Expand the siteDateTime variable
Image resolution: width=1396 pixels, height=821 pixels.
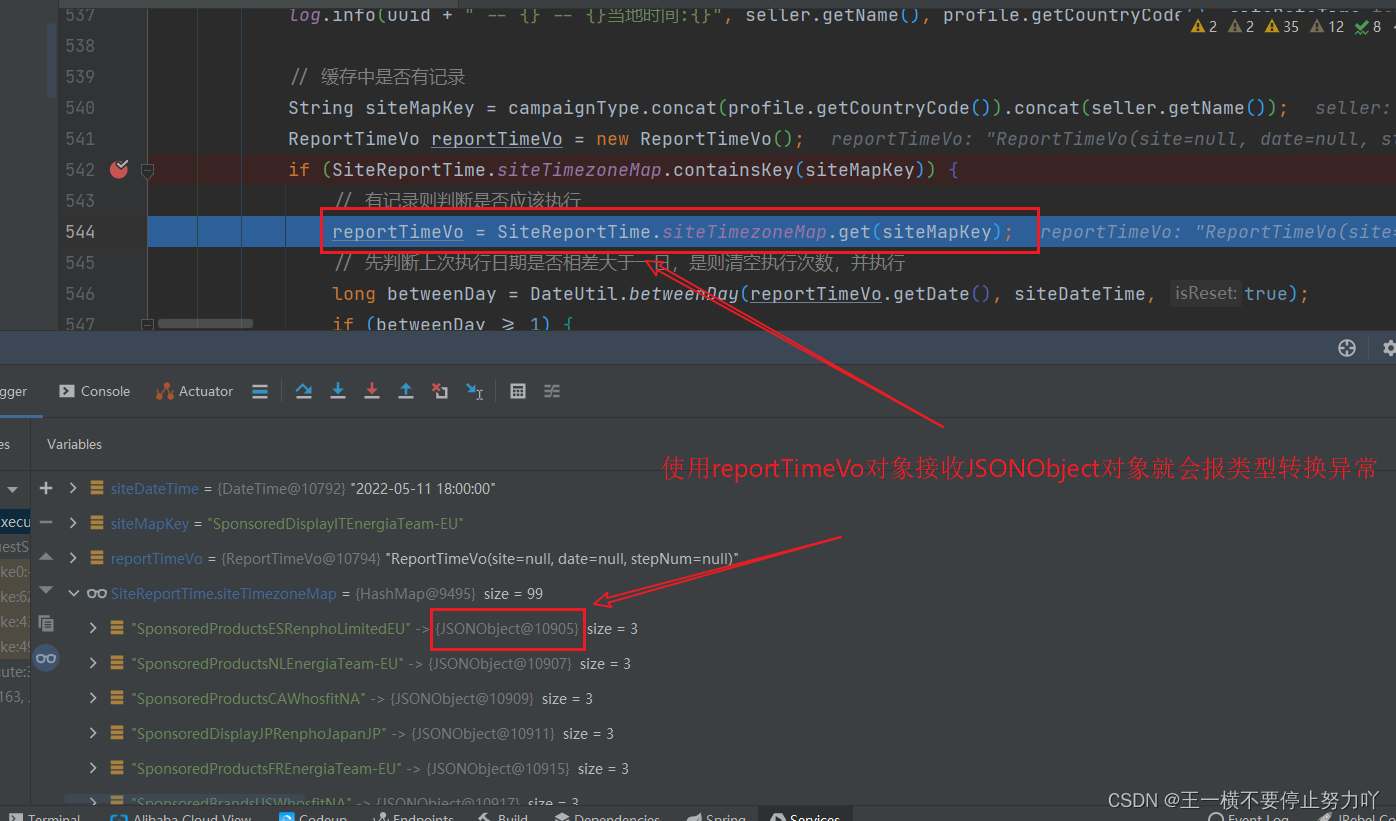[x=73, y=488]
